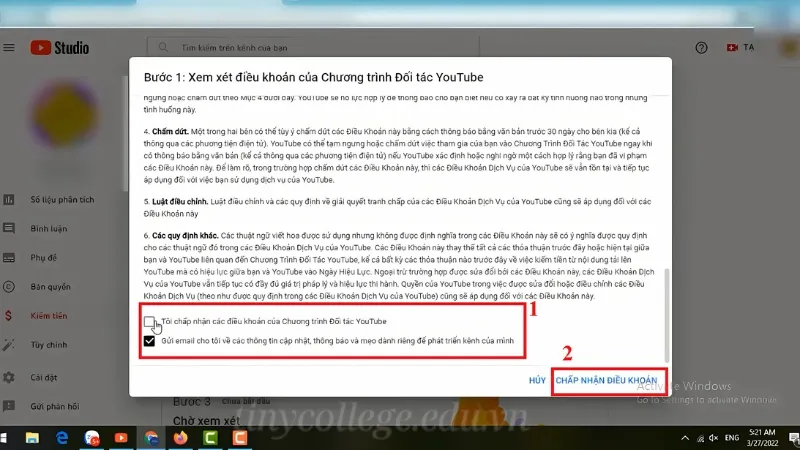
Task: Click the search magnifier icon
Action: tap(163, 47)
